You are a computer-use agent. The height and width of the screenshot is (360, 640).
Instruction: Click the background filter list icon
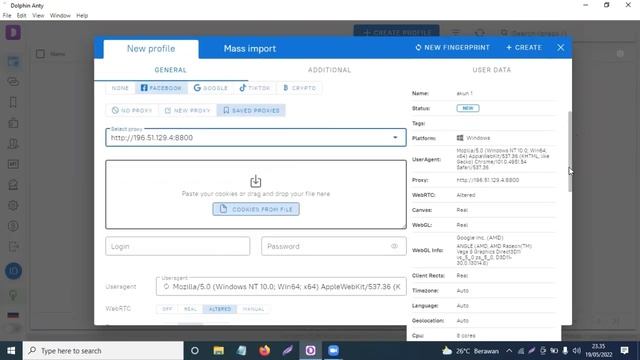[x=456, y=32]
